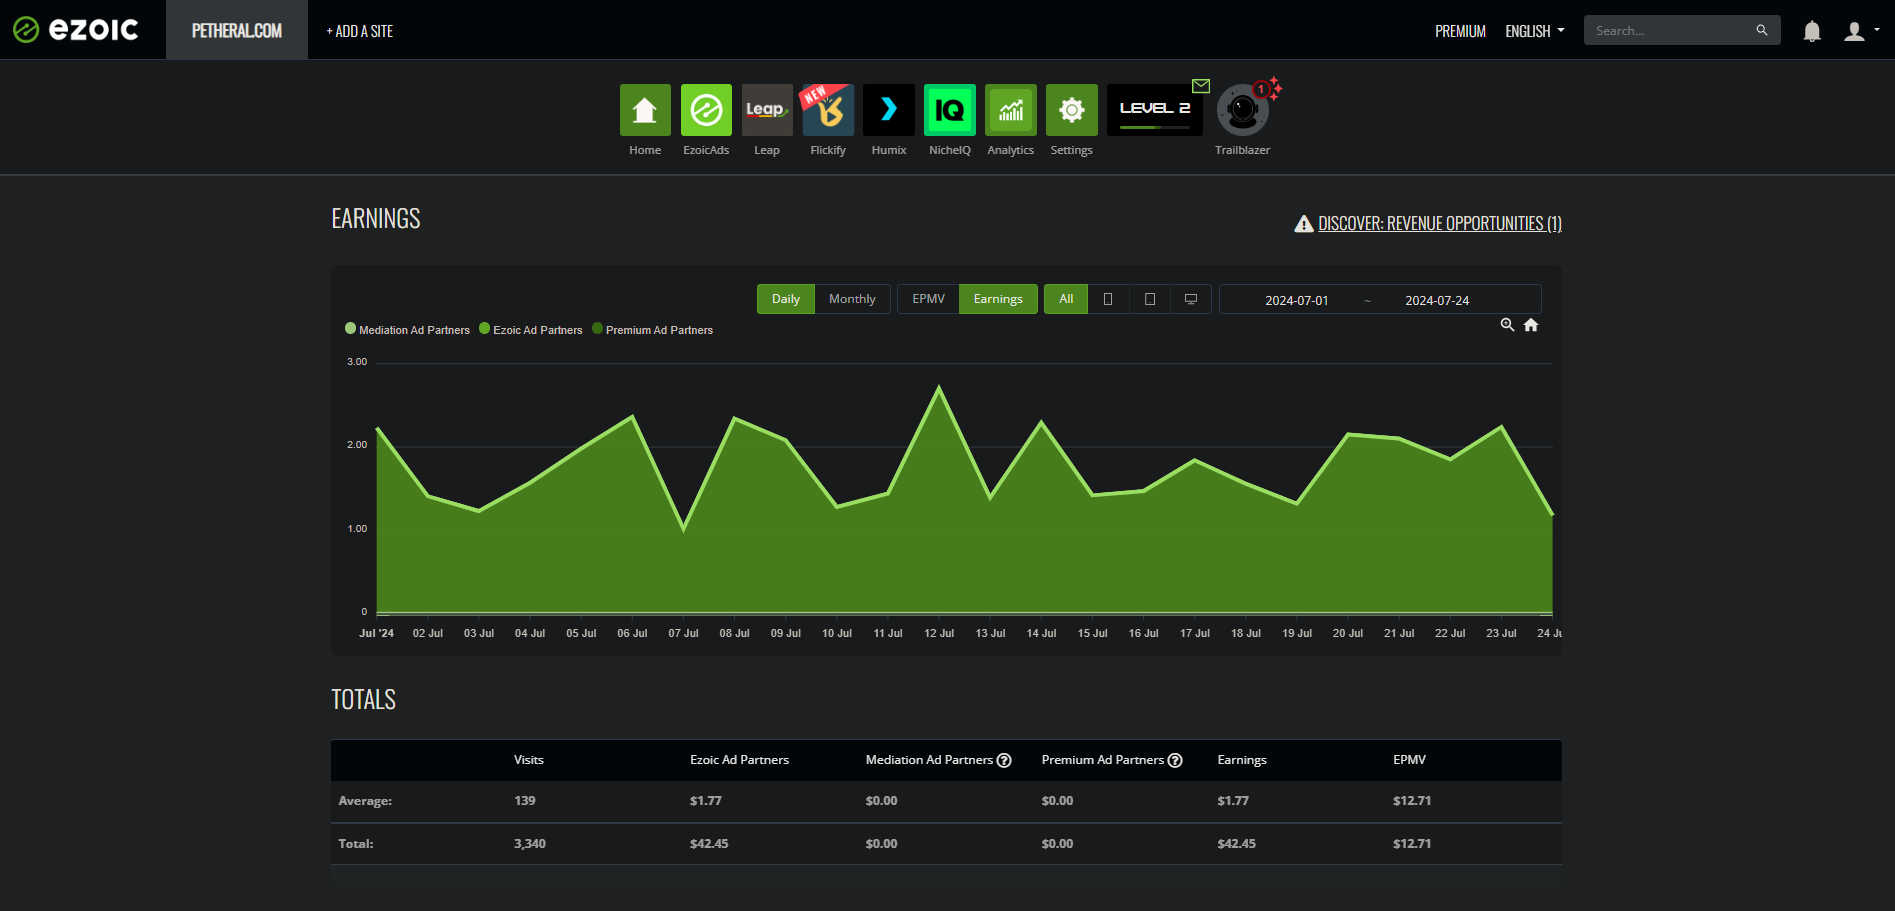
Task: Click average visits value 139
Action: [525, 801]
